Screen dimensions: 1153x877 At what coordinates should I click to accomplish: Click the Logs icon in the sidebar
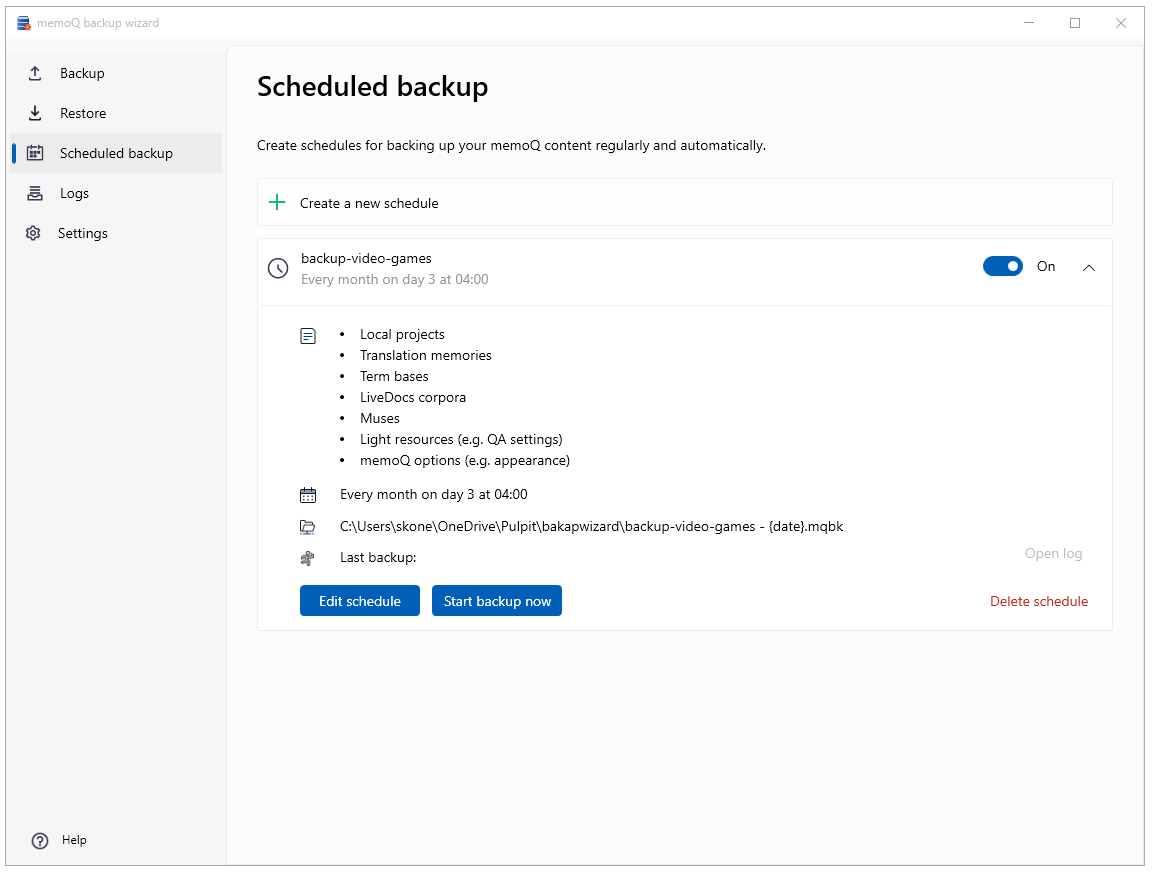point(35,193)
